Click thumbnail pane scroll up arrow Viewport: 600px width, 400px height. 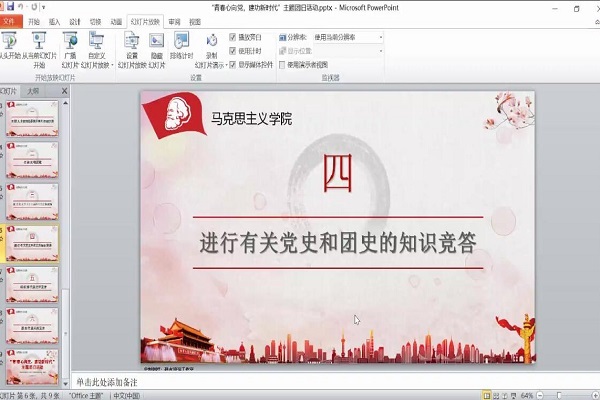point(65,103)
